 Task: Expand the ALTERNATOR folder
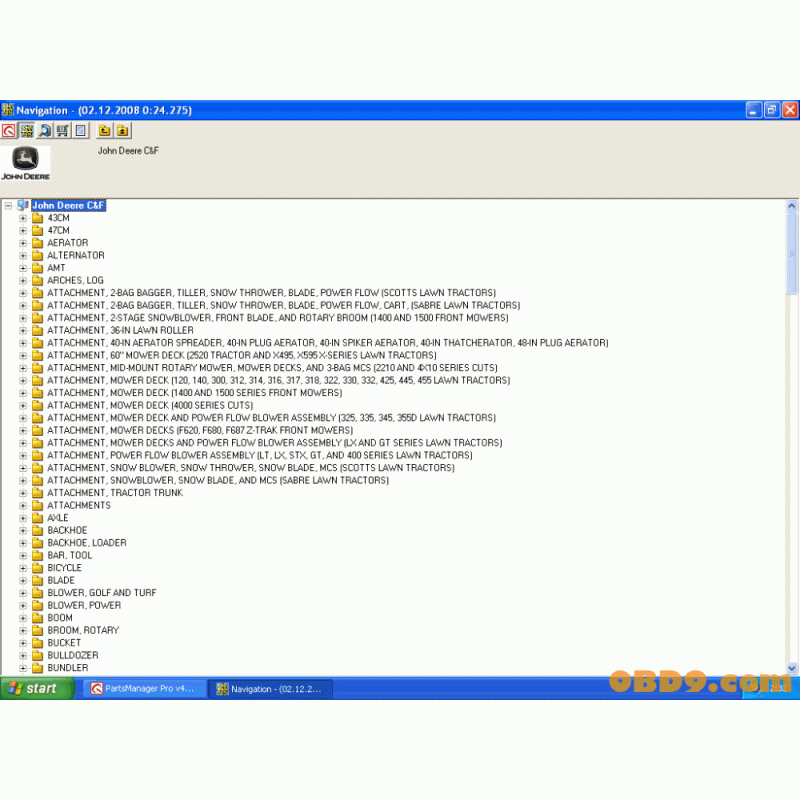click(23, 256)
